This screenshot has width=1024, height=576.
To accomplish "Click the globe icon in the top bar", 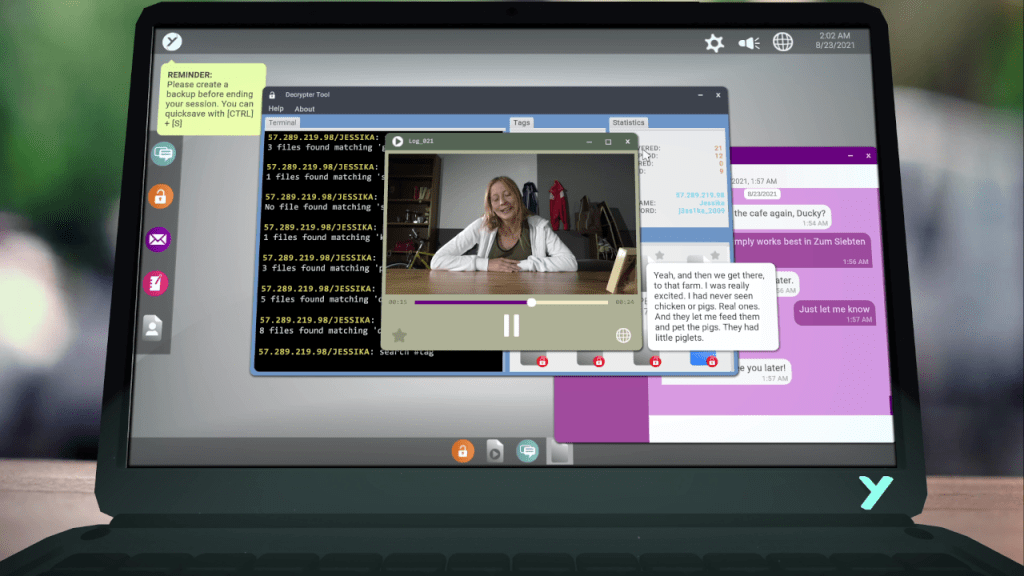I will 783,42.
